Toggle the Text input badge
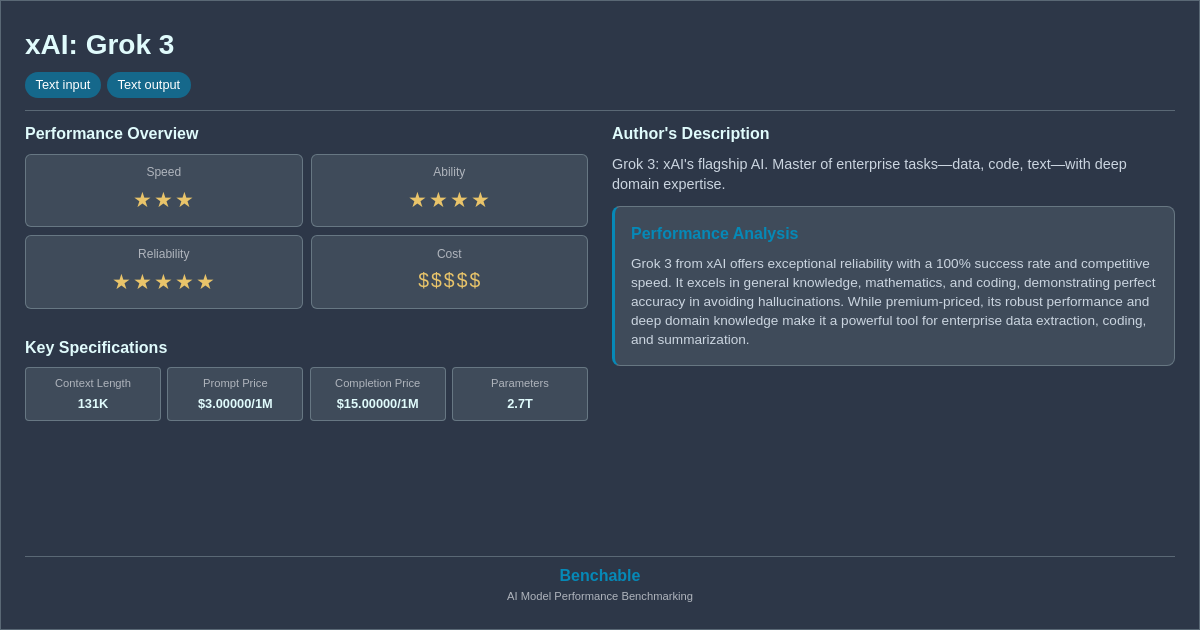Viewport: 1200px width, 630px height. point(63,85)
